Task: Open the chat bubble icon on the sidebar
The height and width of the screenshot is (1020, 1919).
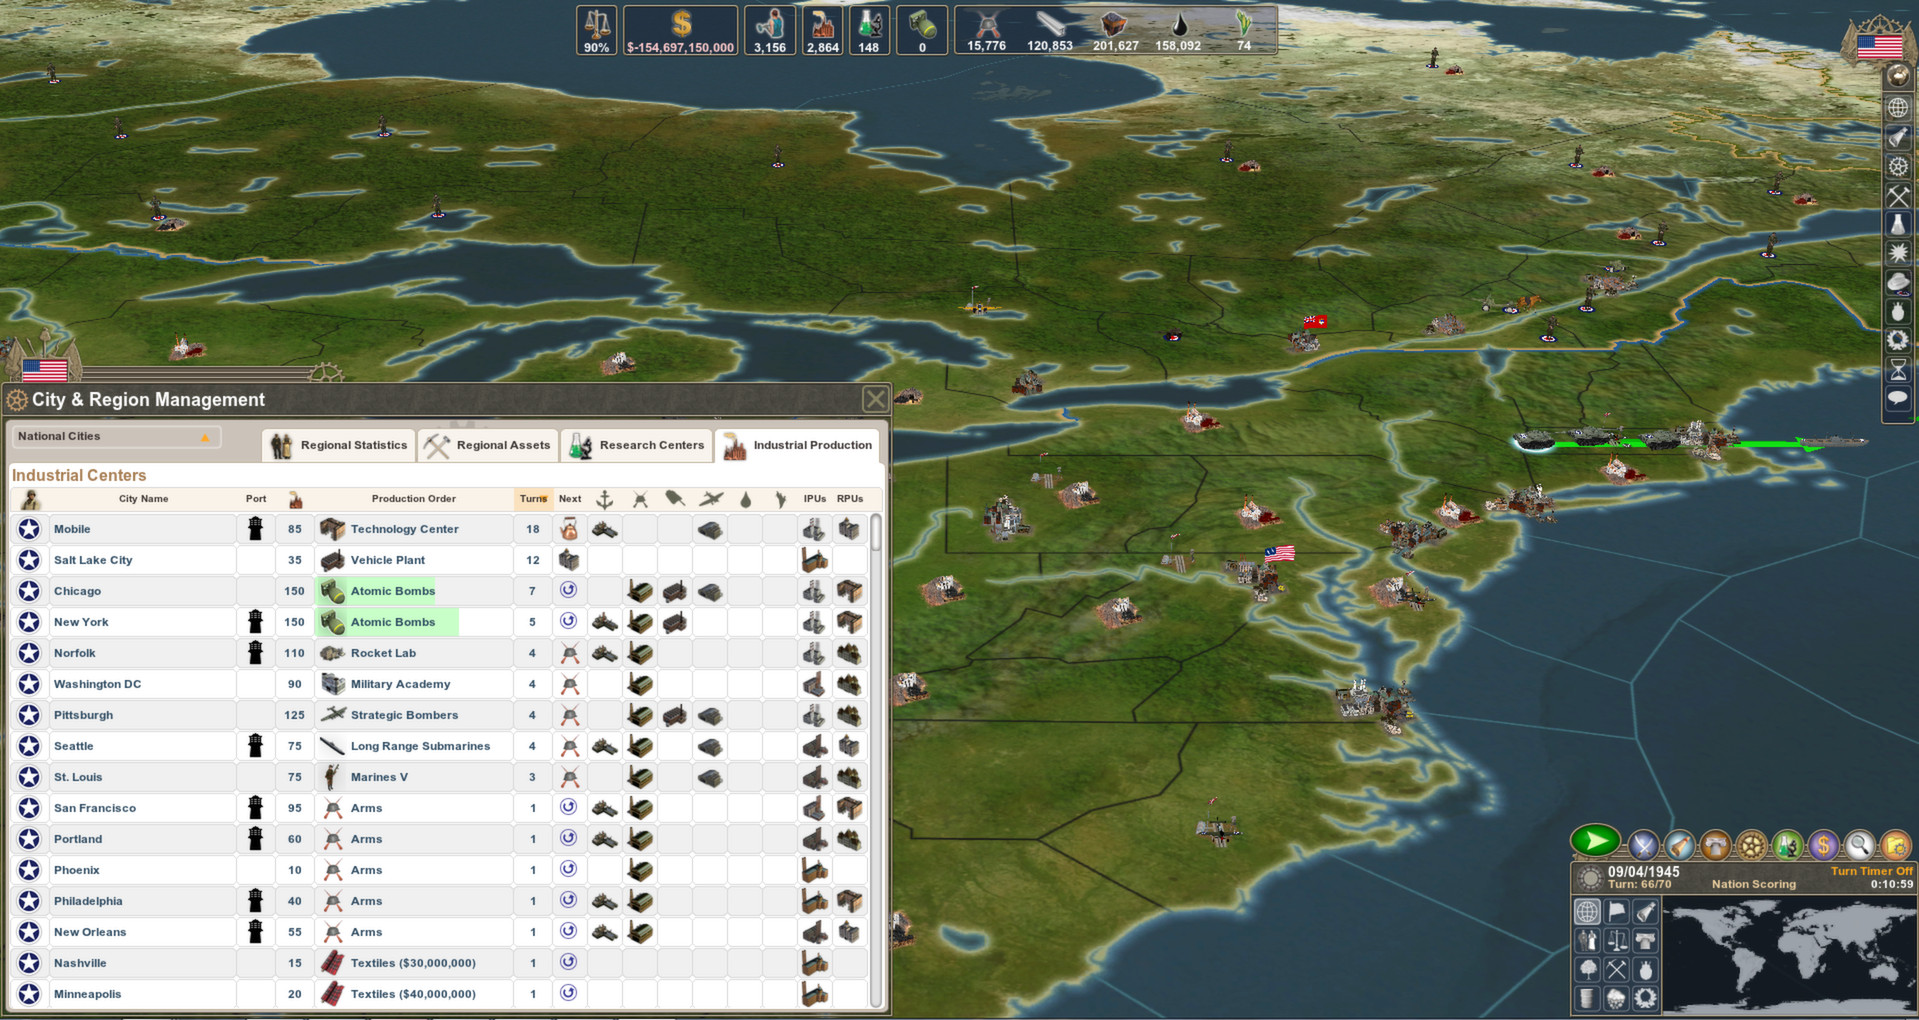Action: 1897,399
